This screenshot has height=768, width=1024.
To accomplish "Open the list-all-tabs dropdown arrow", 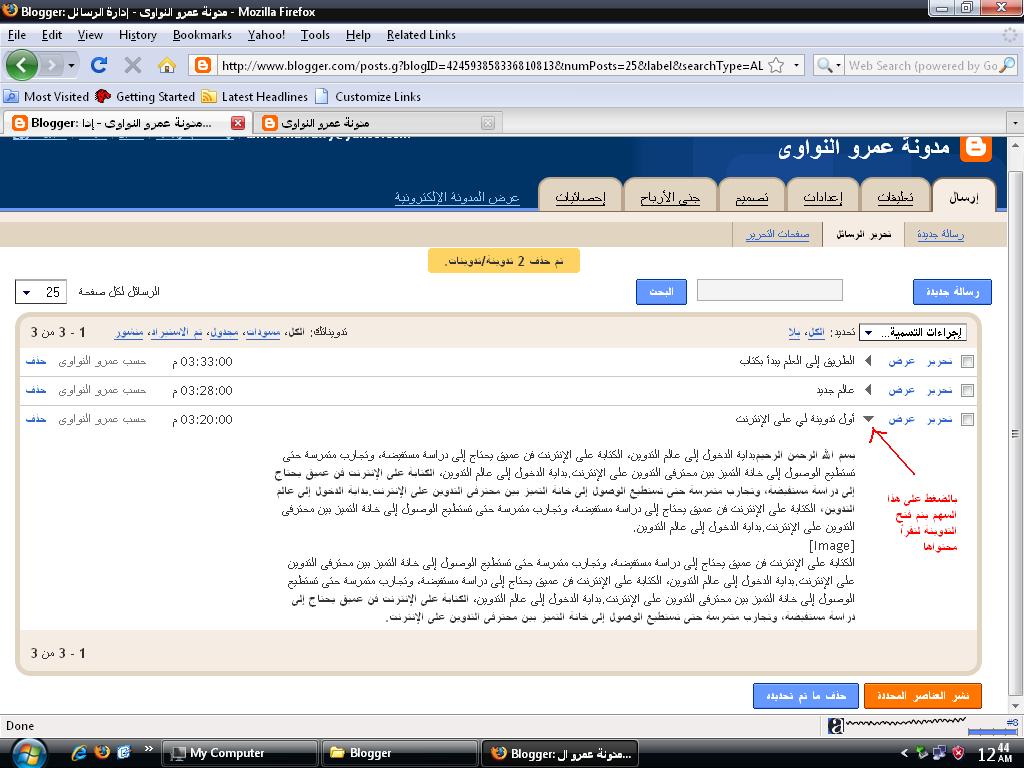I will pos(1015,123).
